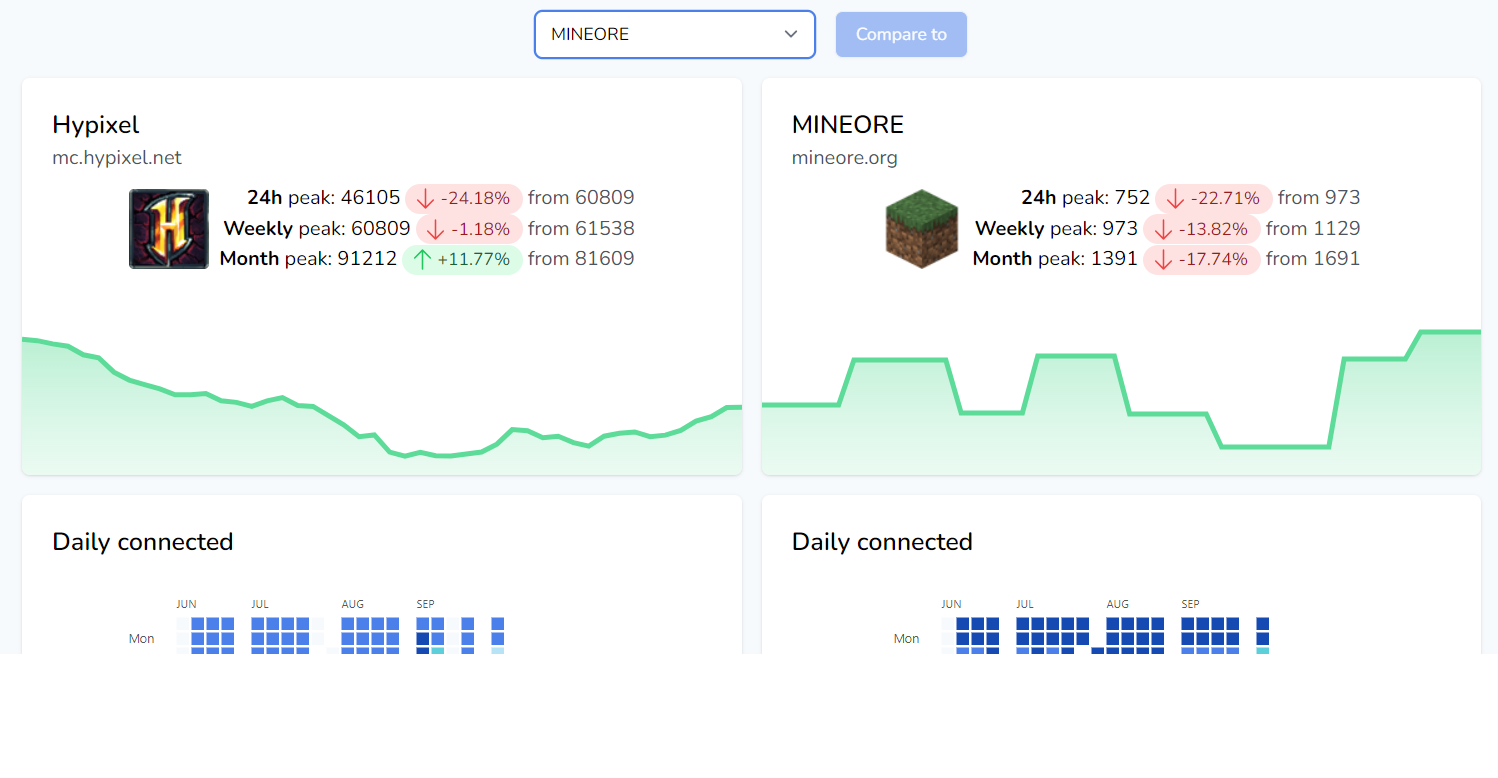Select Hypixel Weekly peak value 60809

(x=381, y=229)
